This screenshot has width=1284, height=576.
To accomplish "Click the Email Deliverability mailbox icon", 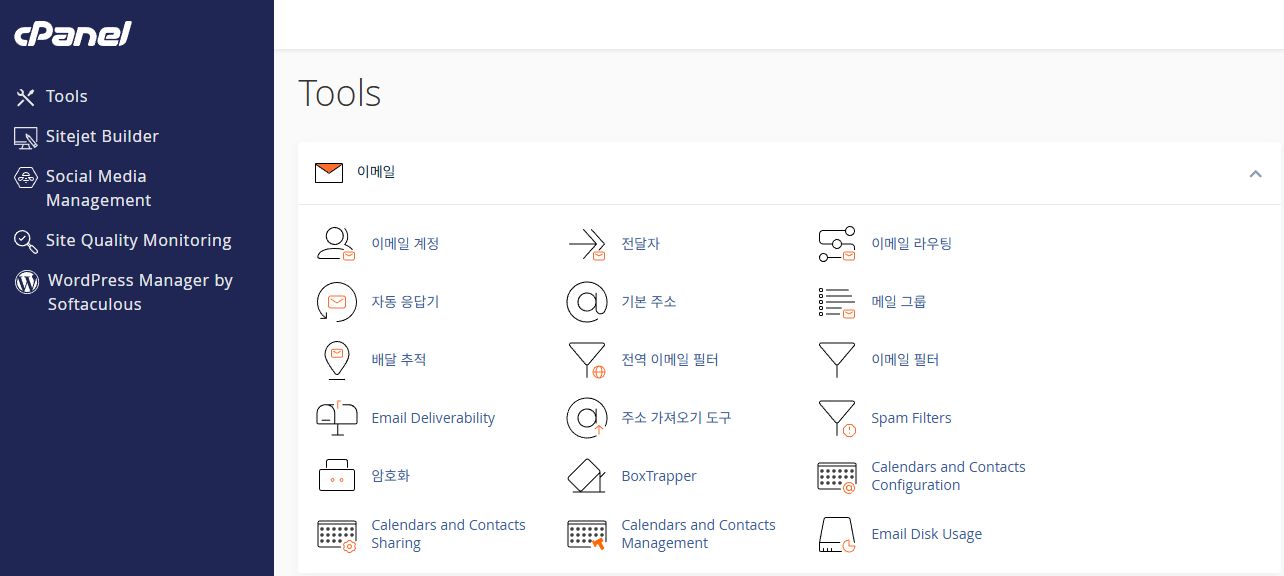I will click(336, 418).
